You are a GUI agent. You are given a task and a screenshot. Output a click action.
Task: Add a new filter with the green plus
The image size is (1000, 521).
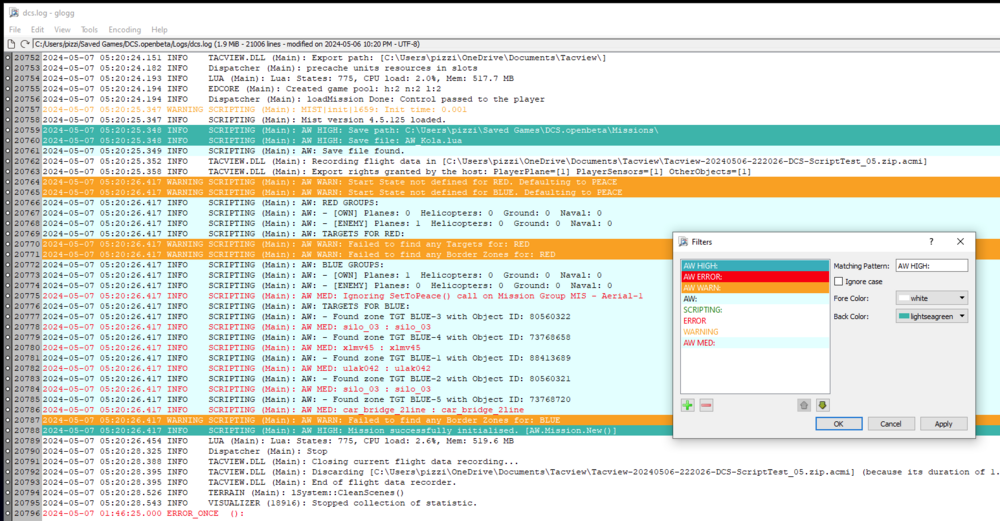point(688,406)
